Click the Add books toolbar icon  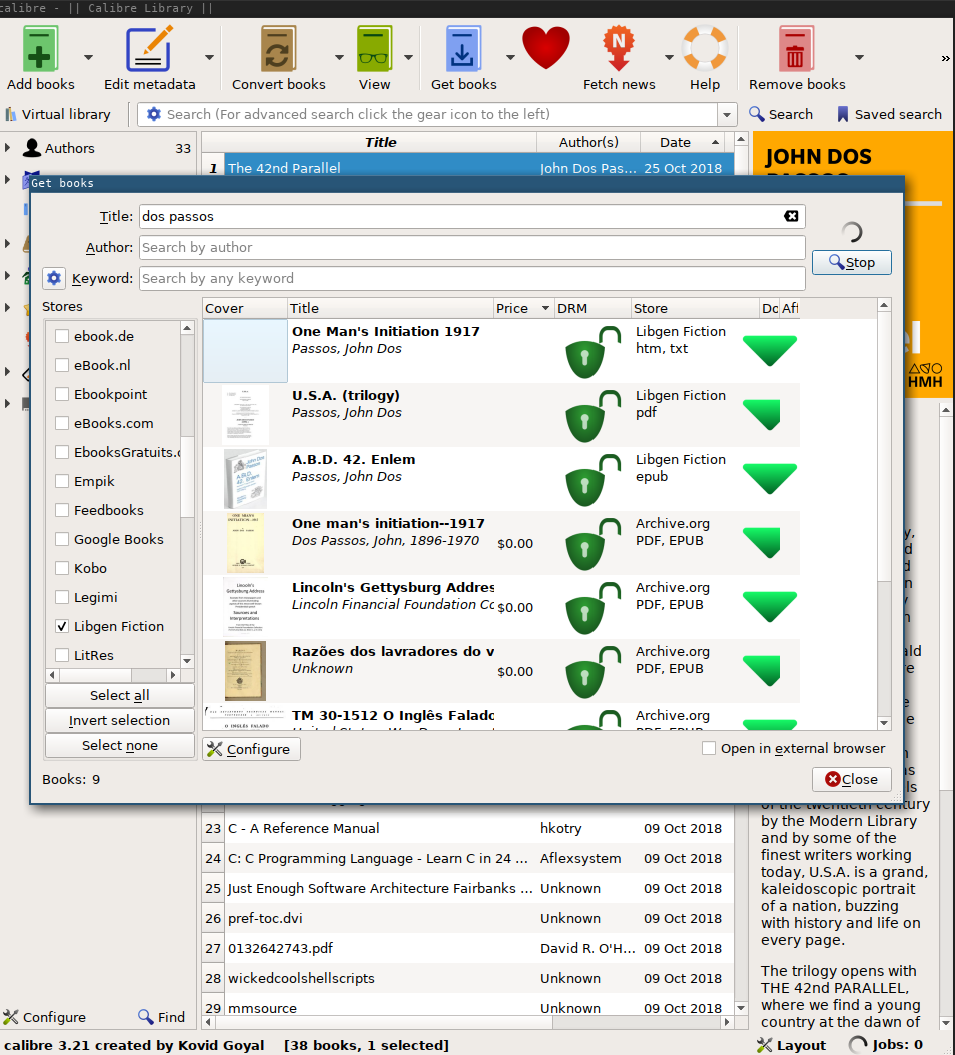[x=40, y=48]
